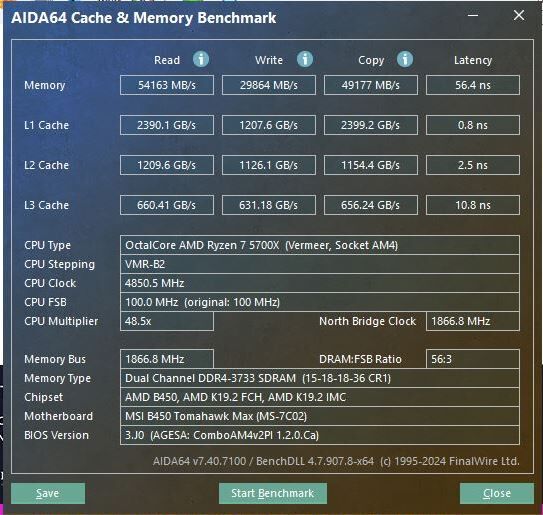543x515 pixels.
Task: Select L3 Cache write 631.18 GB/s
Action: (x=269, y=205)
